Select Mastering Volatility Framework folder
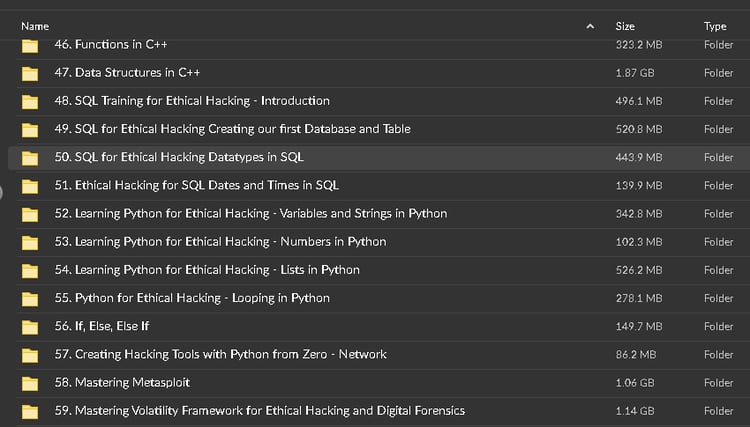This screenshot has width=750, height=427. pos(259,410)
